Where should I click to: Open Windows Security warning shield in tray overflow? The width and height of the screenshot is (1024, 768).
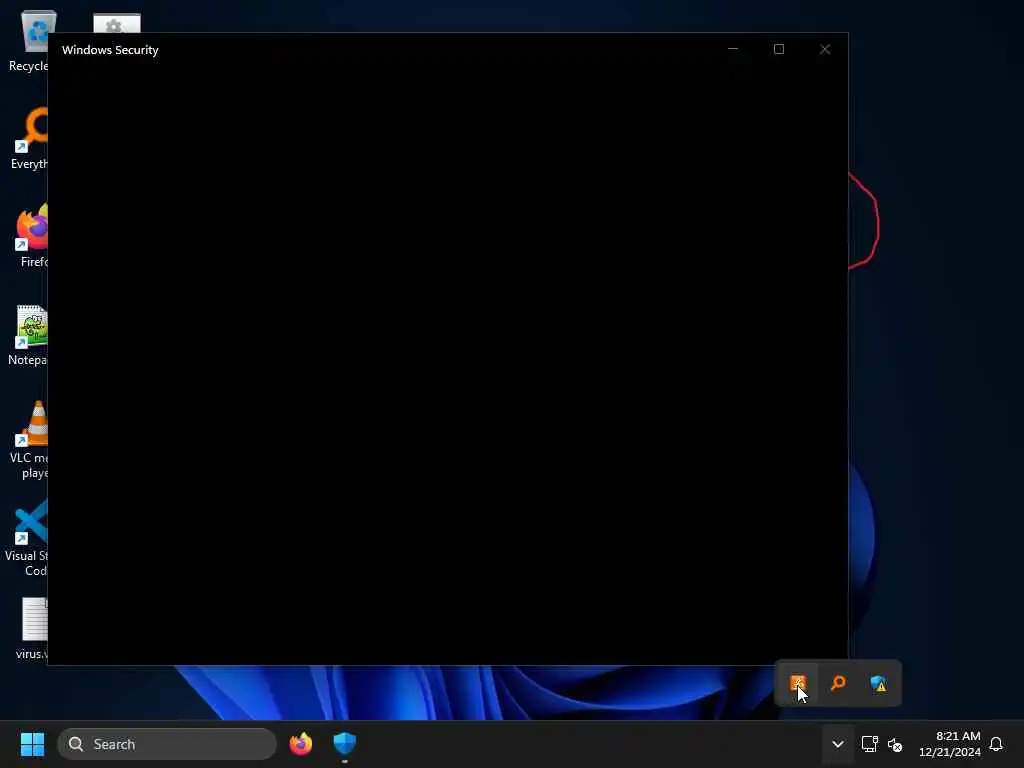coord(878,683)
